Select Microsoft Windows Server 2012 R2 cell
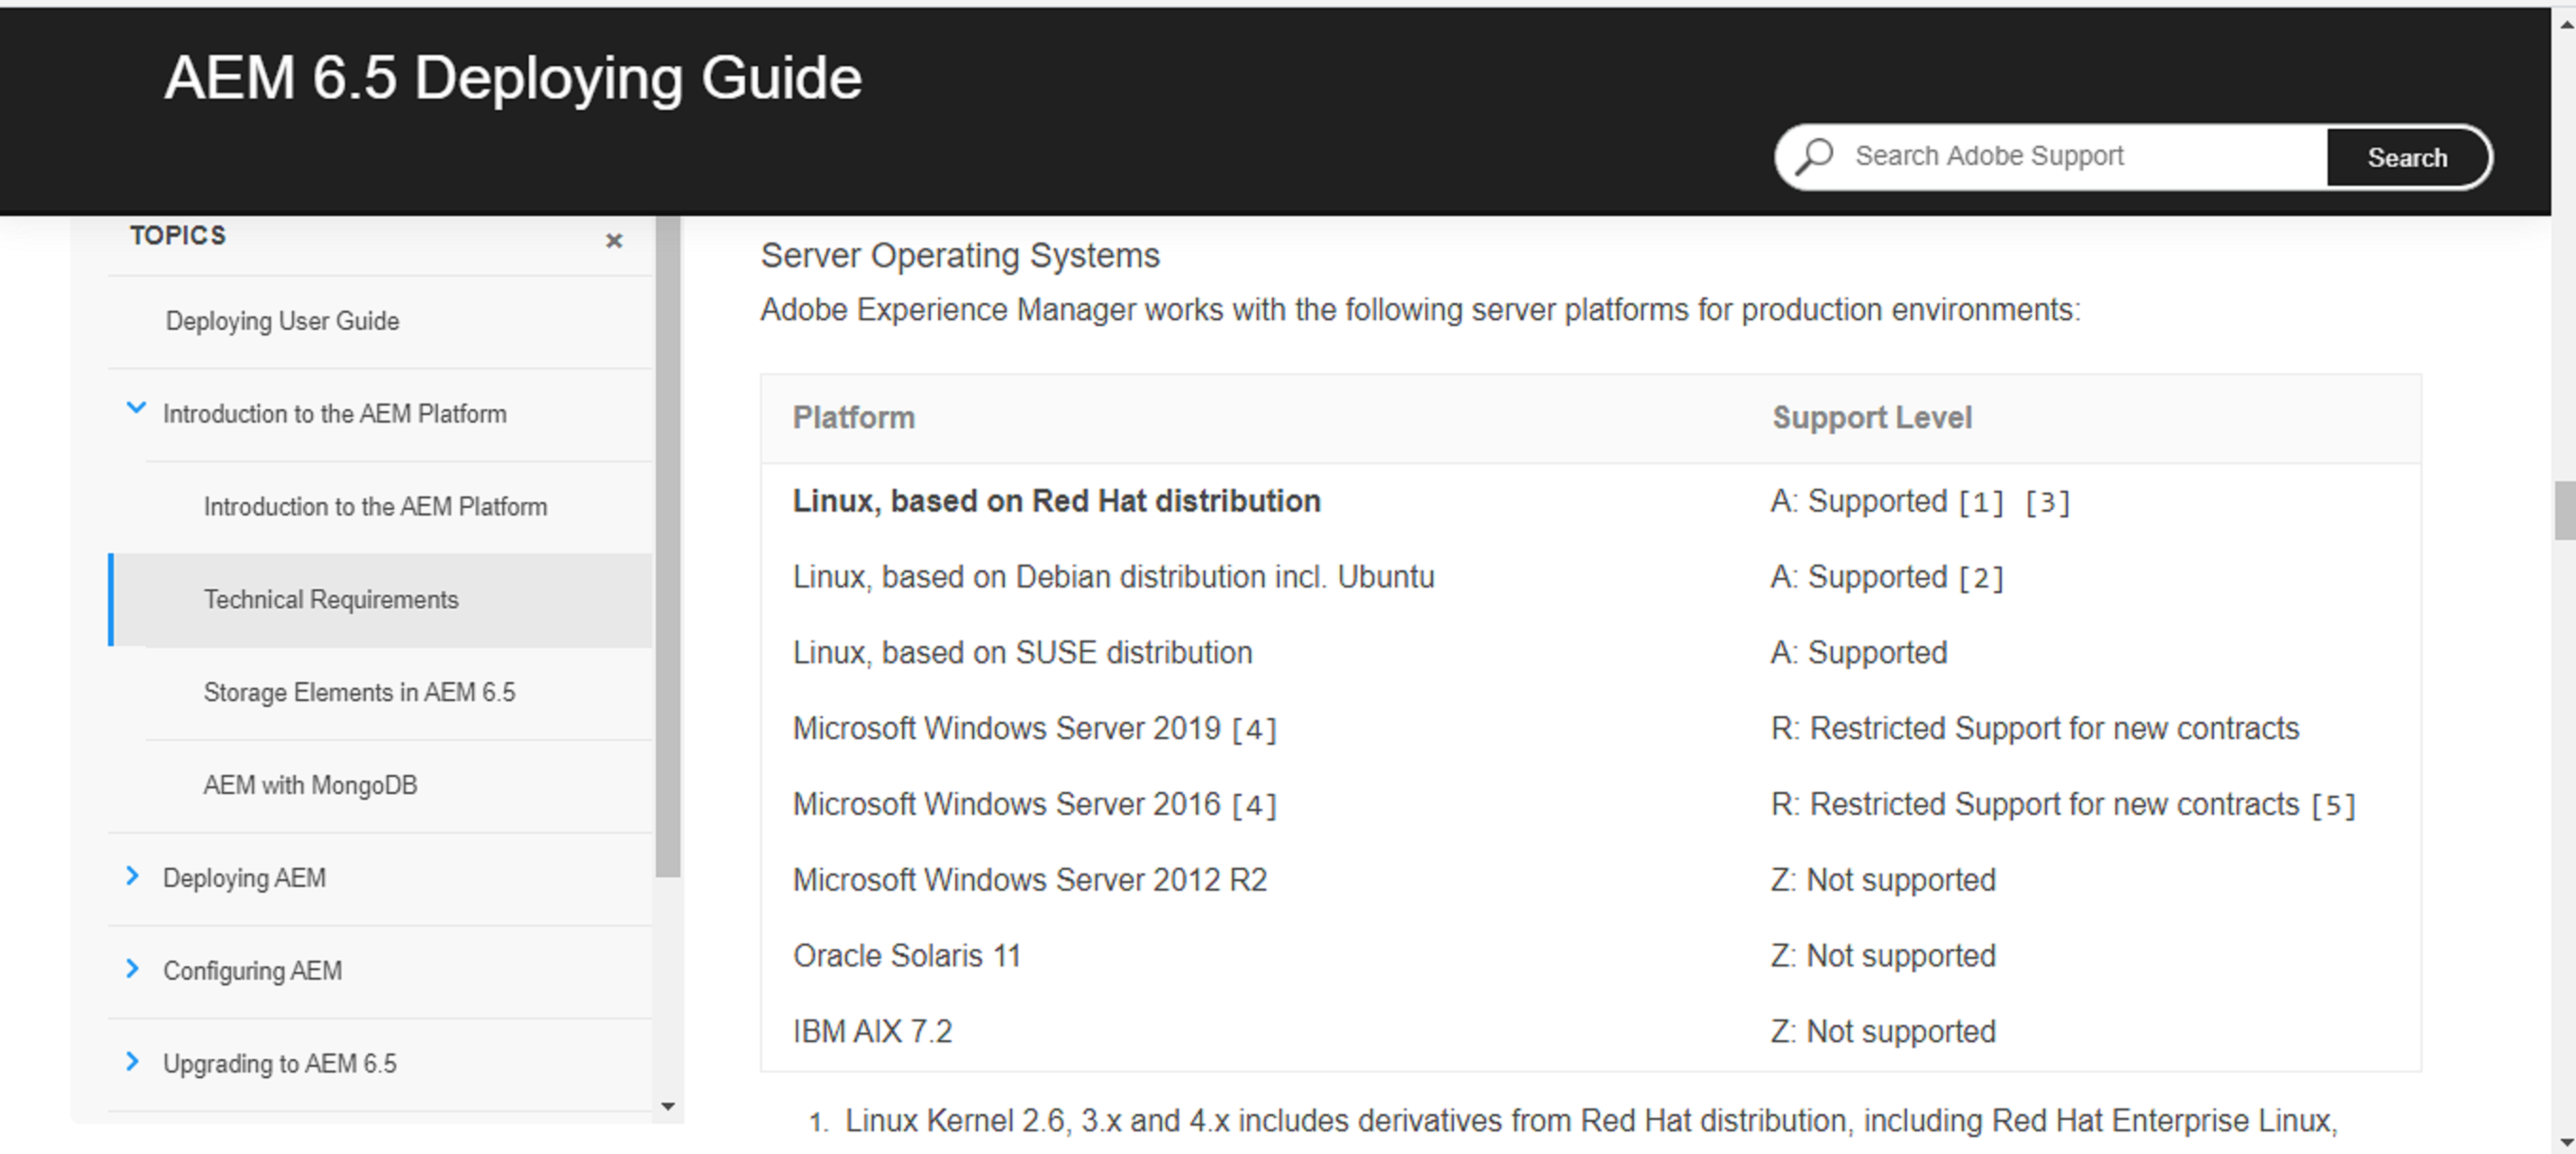2576x1154 pixels. coord(1030,880)
